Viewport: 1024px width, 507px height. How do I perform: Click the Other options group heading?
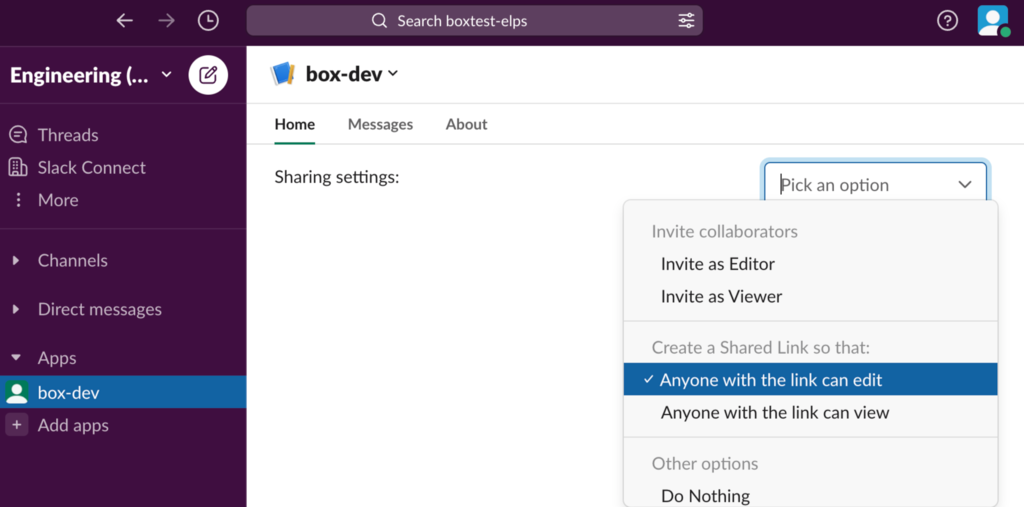click(705, 464)
